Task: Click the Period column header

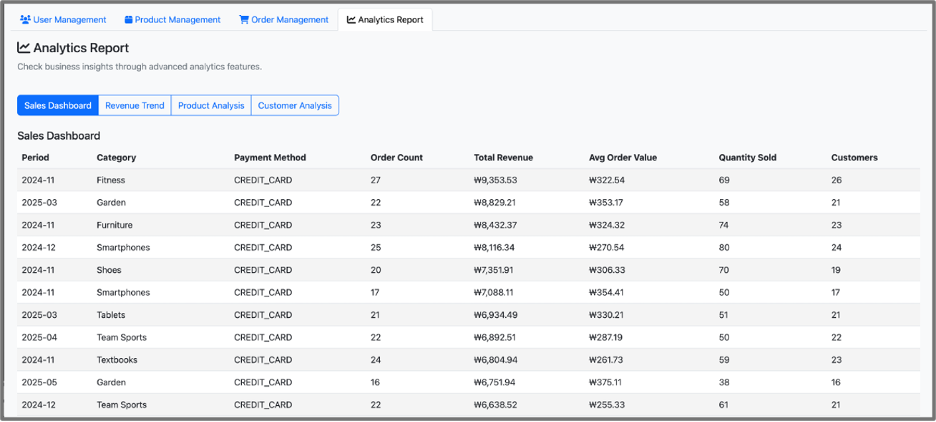Action: click(x=35, y=158)
